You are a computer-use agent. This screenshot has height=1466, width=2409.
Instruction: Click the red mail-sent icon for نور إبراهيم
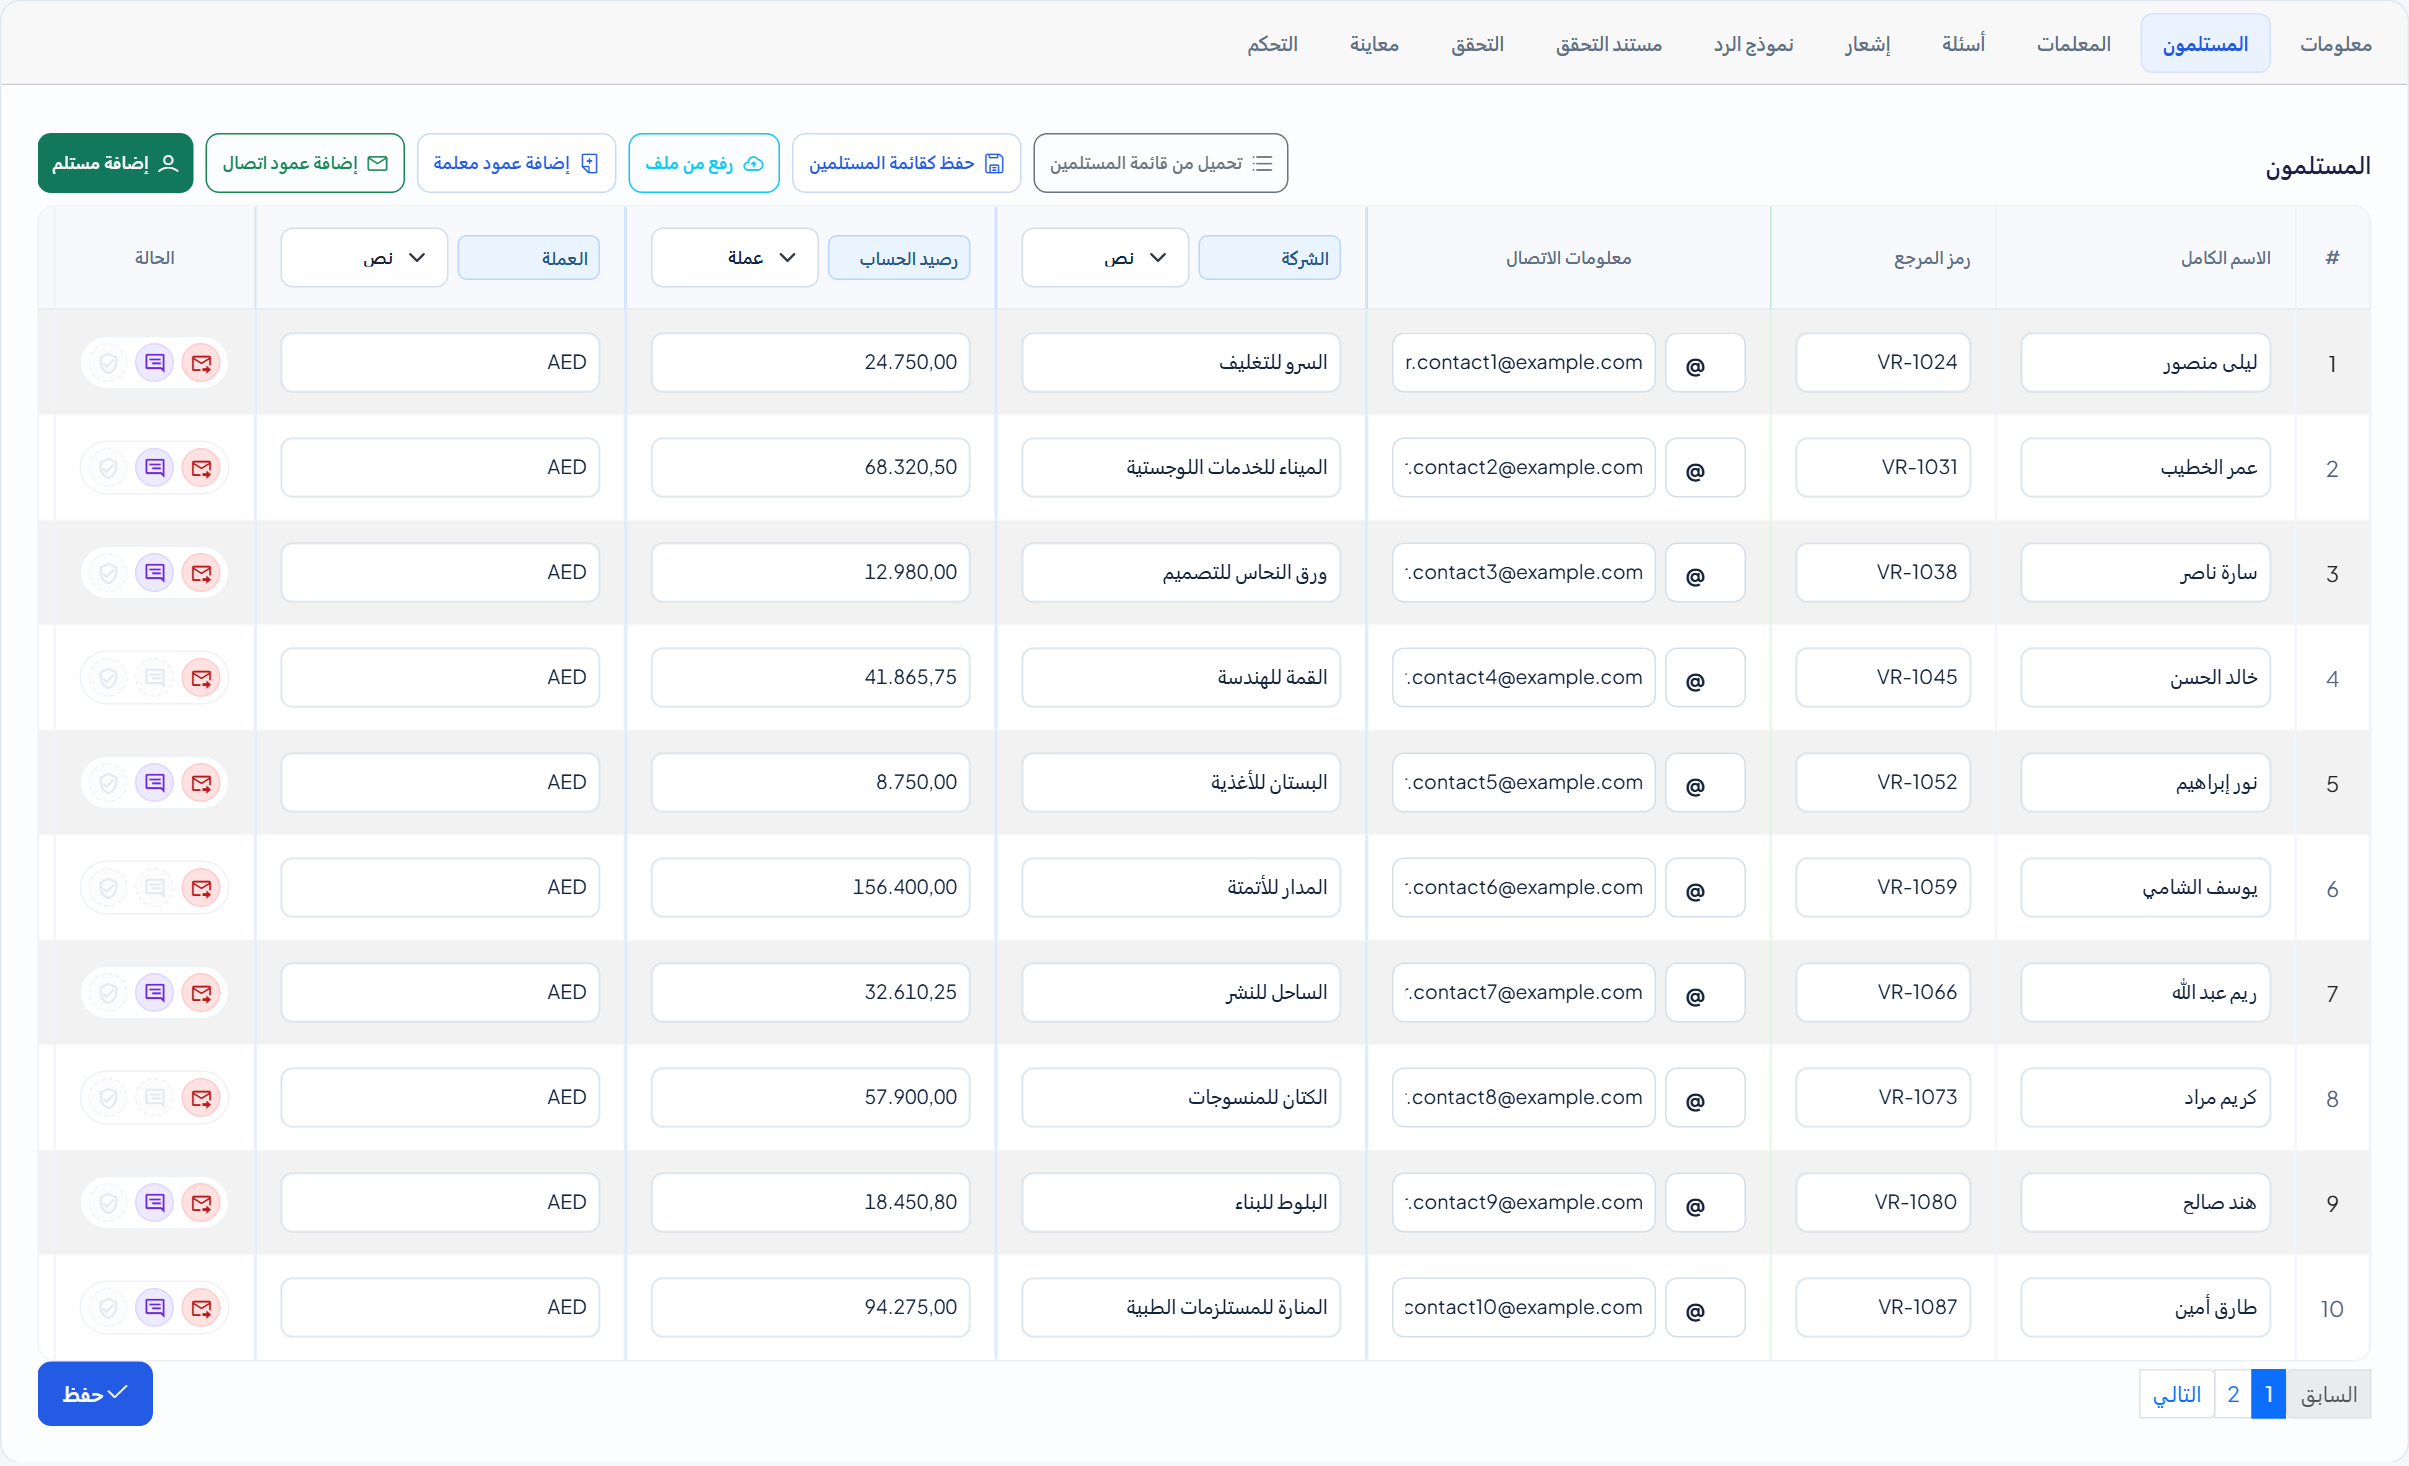click(x=202, y=783)
